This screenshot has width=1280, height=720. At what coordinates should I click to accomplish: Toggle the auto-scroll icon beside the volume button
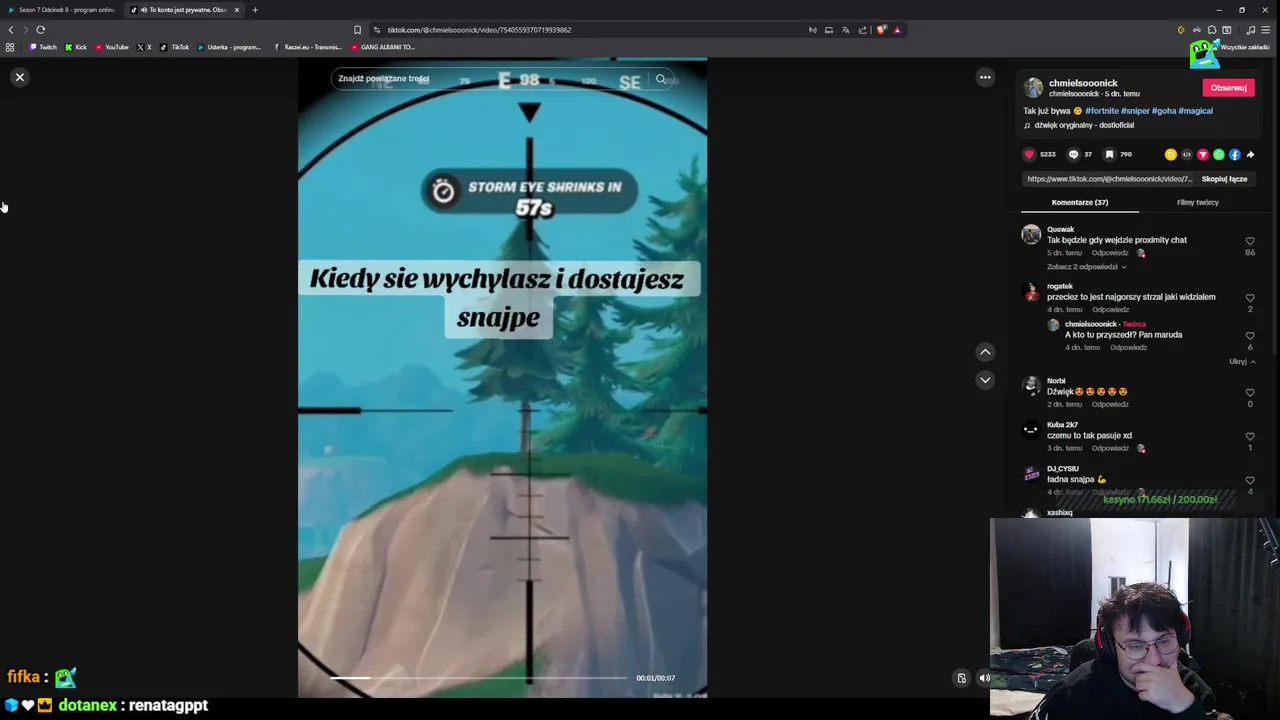(x=962, y=678)
